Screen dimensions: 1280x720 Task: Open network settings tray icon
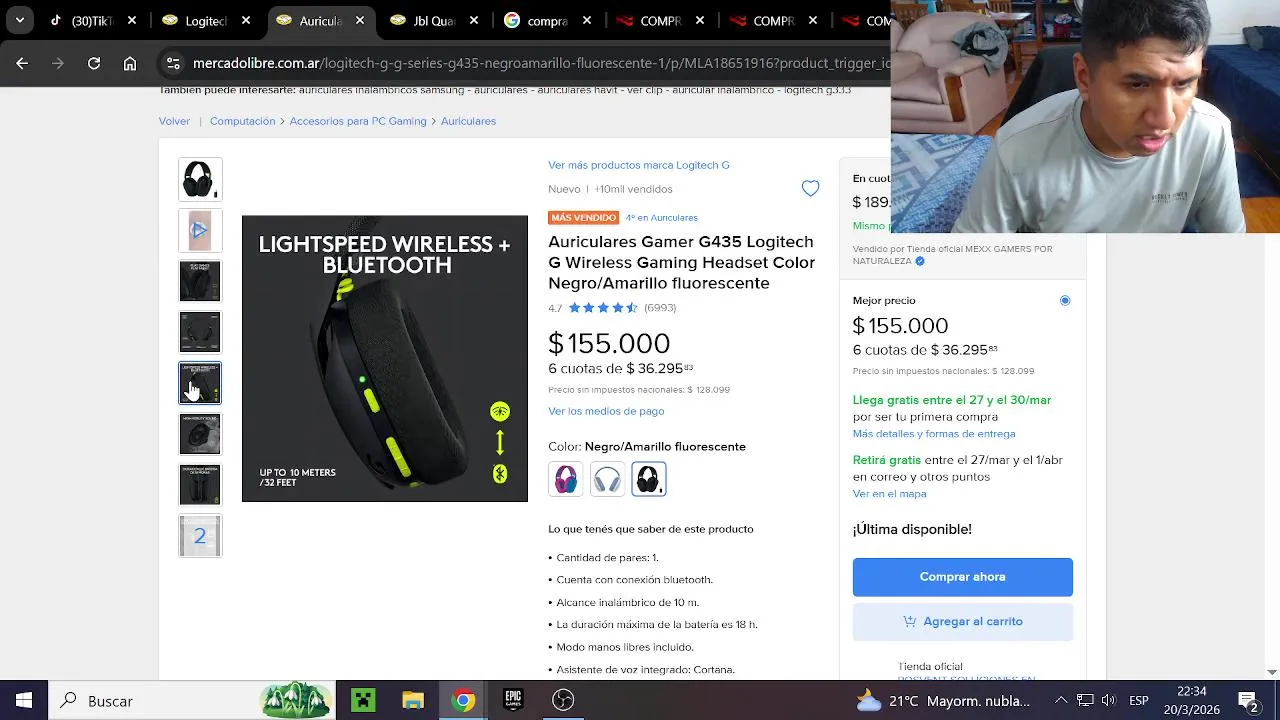pos(1085,701)
